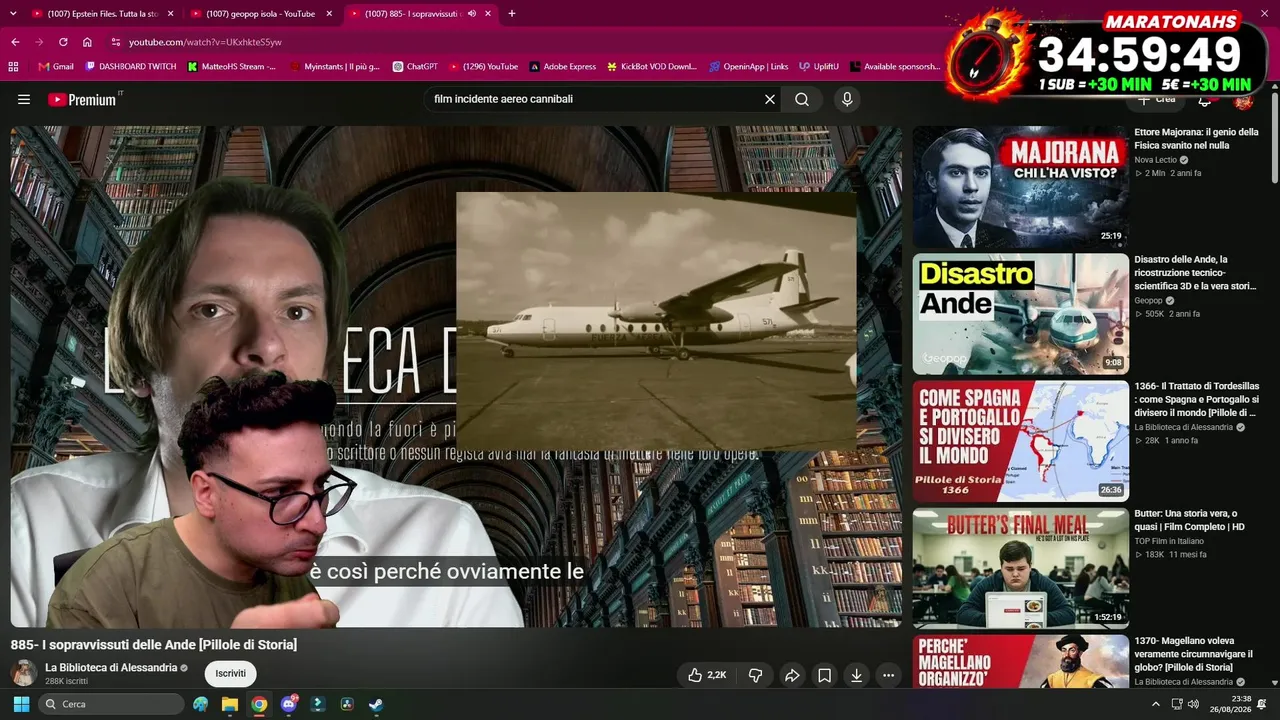
Task: Open File Explorer from the taskbar
Action: pos(230,704)
